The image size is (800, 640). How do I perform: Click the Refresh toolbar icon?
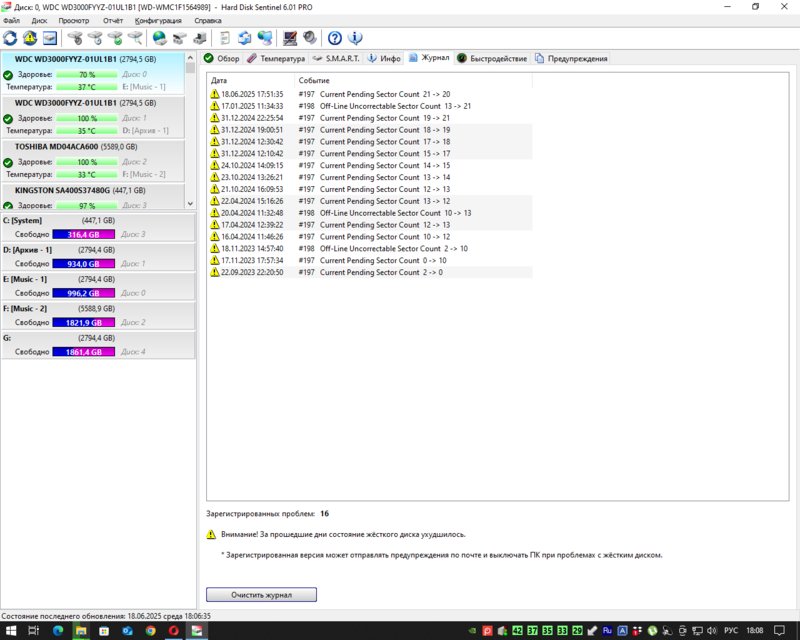click(11, 38)
